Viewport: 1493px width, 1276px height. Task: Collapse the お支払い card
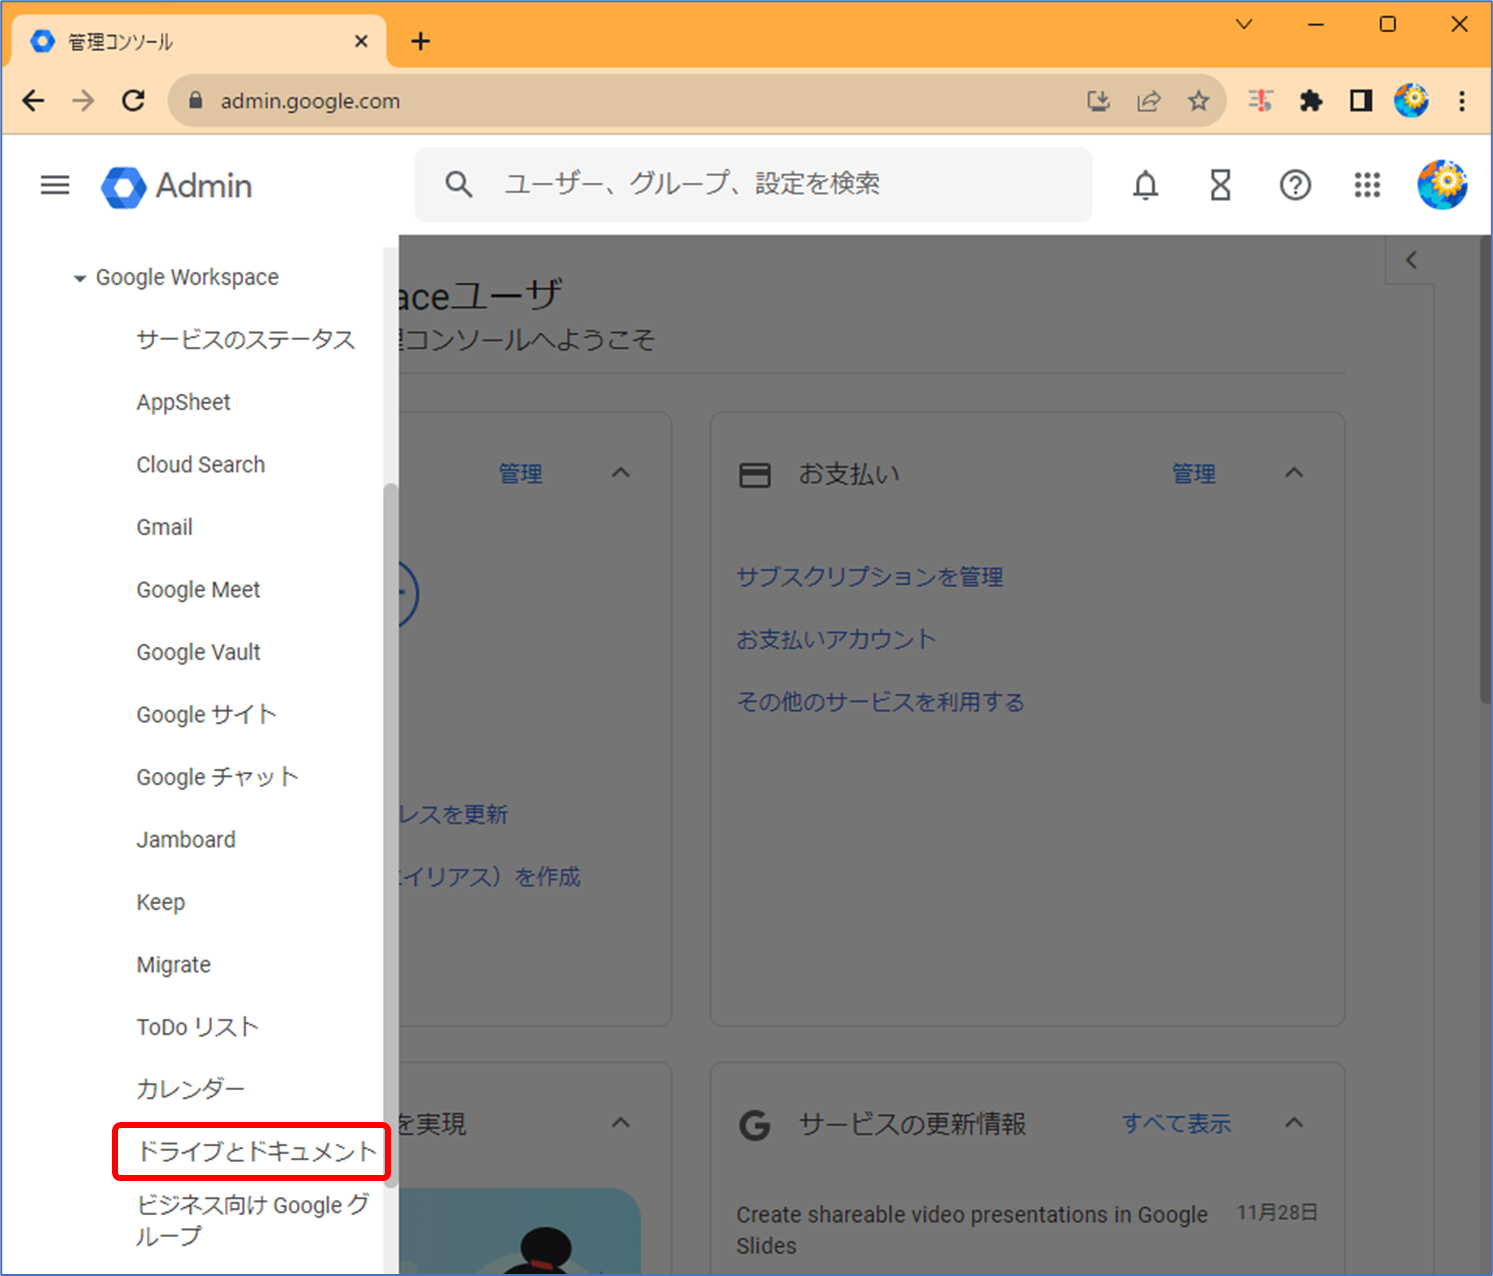click(x=1294, y=473)
